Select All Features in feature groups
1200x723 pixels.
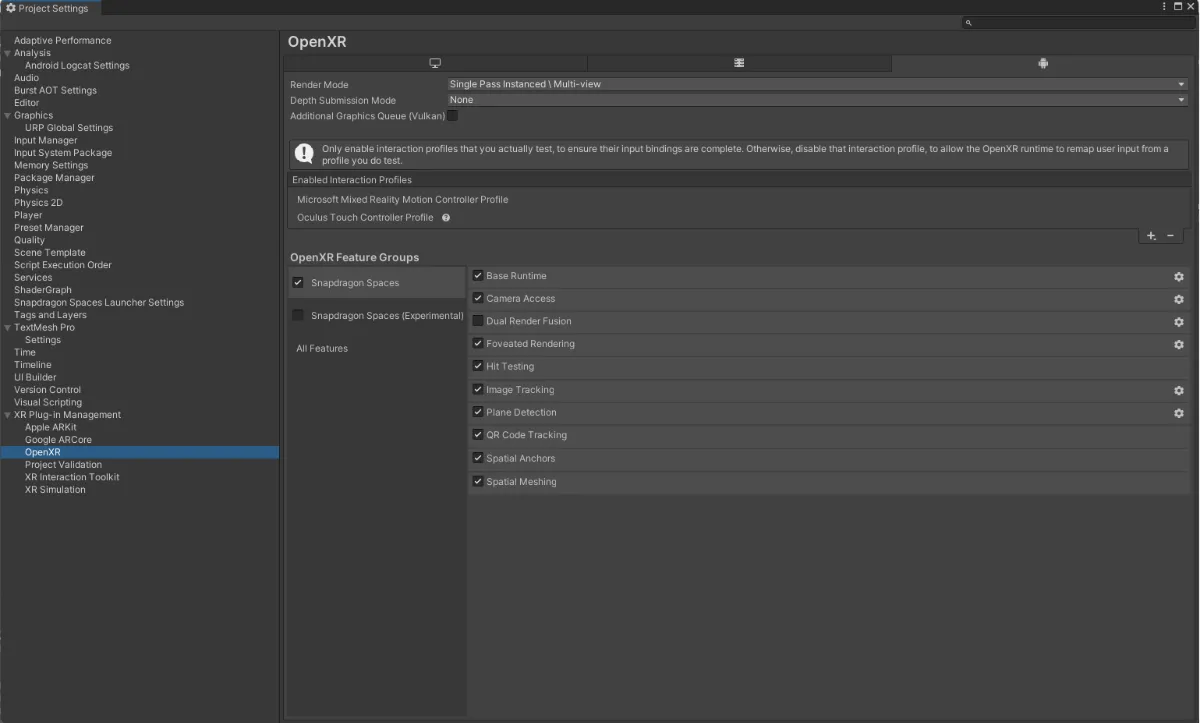(x=322, y=349)
